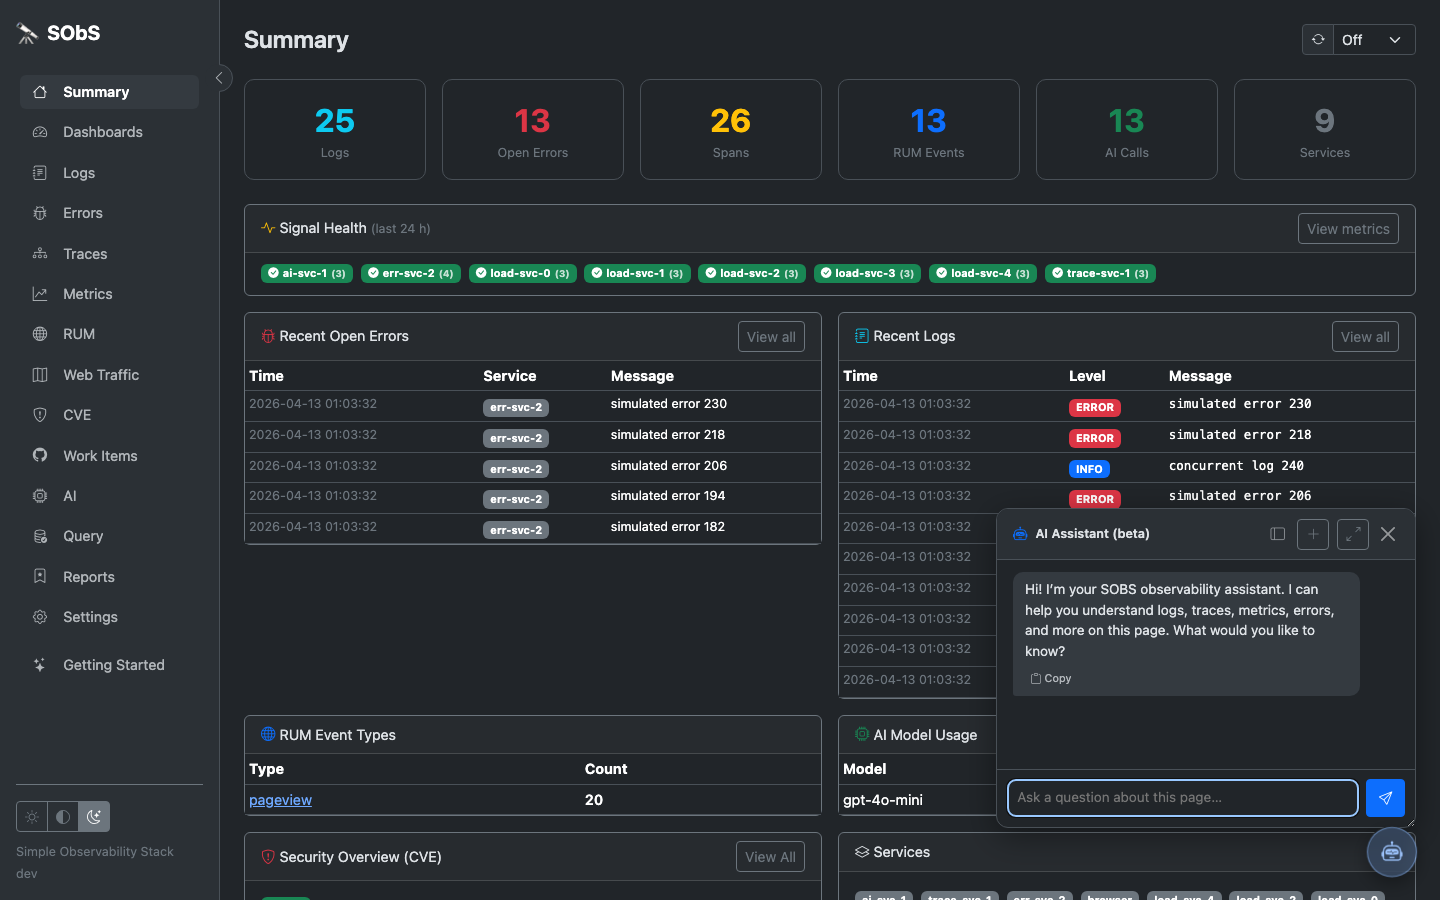Click the auto-refresh sync icon
1440x900 pixels.
[x=1318, y=40]
